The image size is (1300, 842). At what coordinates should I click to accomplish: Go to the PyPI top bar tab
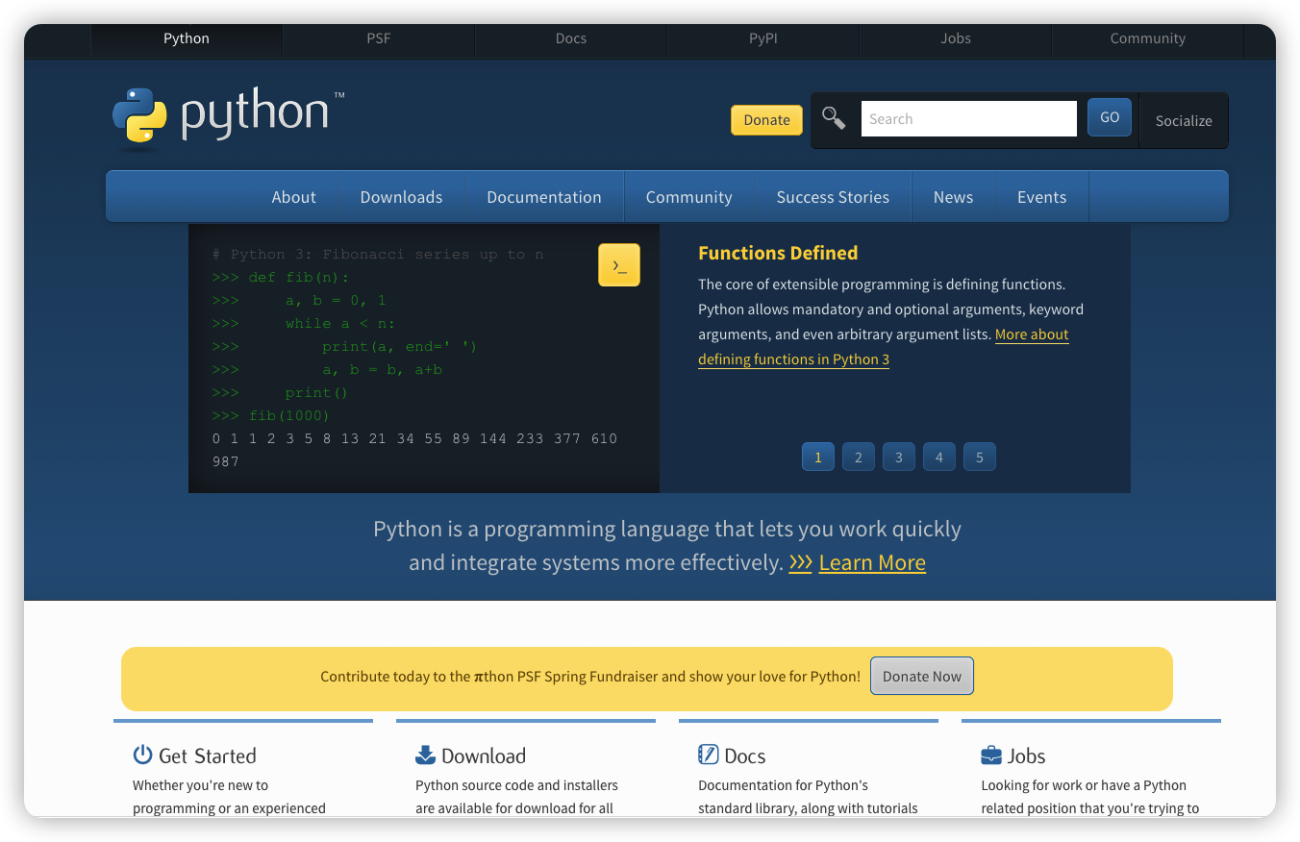[763, 39]
